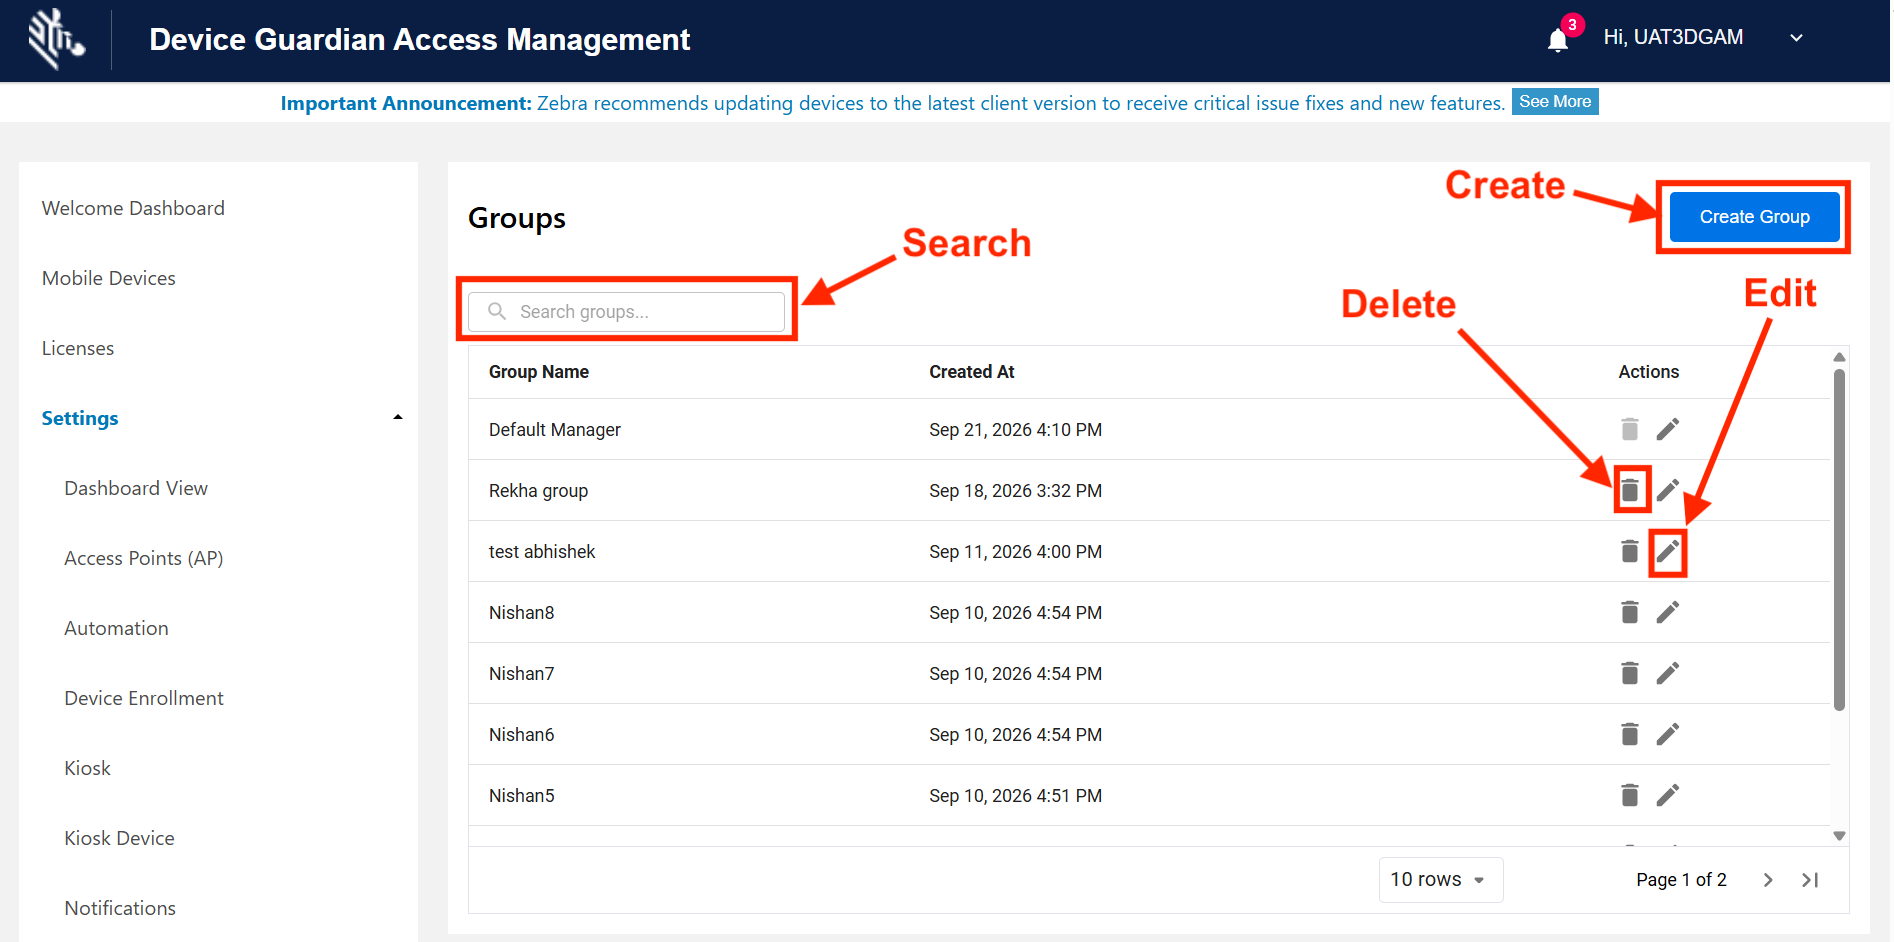The image size is (1894, 942).
Task: Open the user account dropdown chevron
Action: (x=1796, y=38)
